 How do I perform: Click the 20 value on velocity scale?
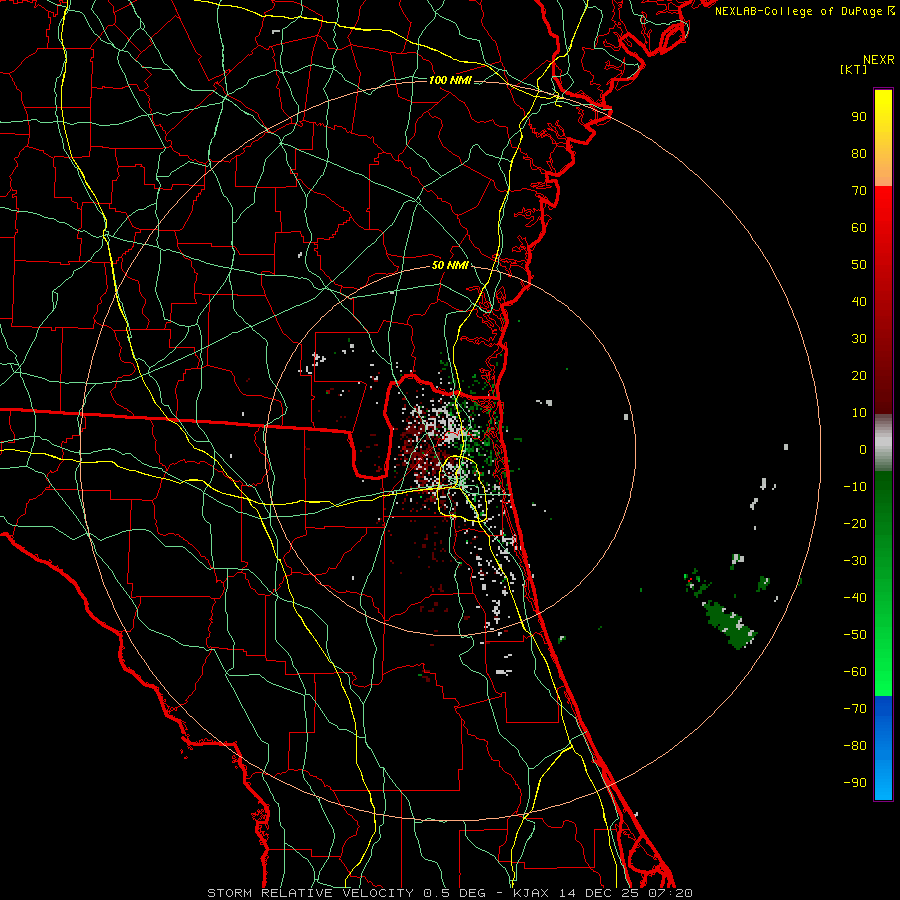tap(859, 376)
